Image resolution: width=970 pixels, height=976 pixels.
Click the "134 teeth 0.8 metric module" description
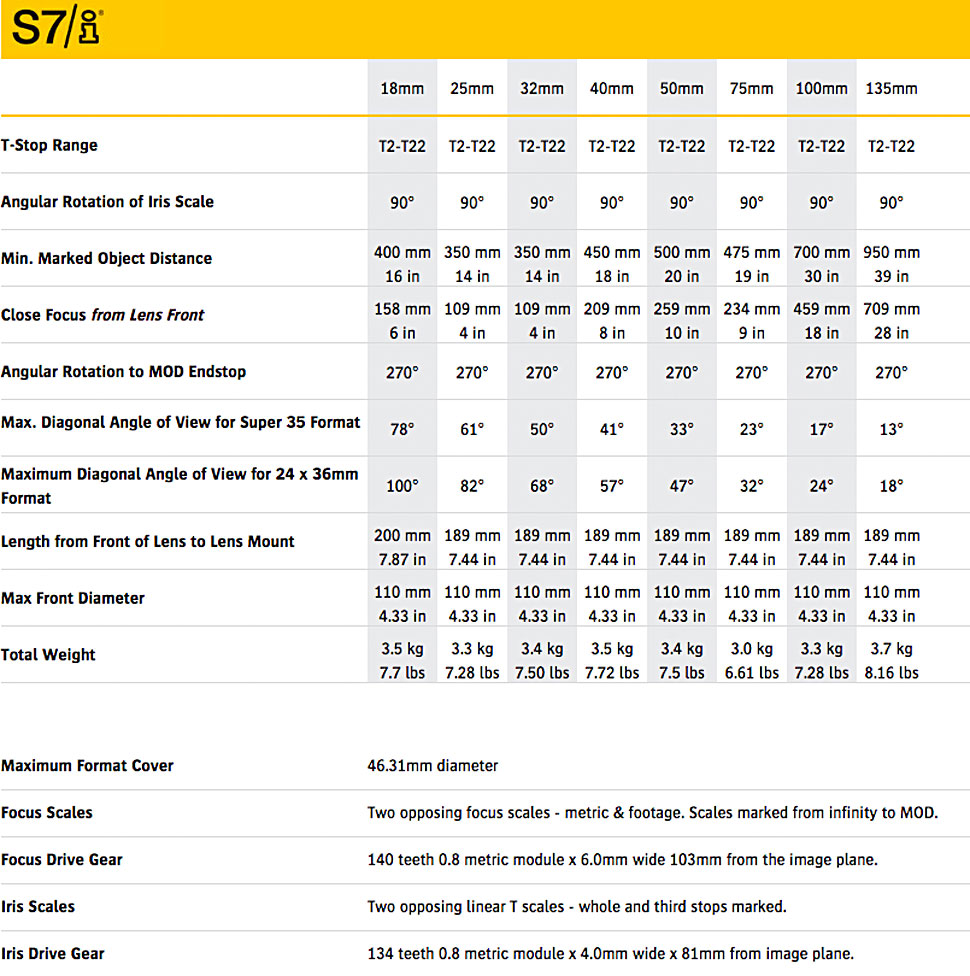610,954
